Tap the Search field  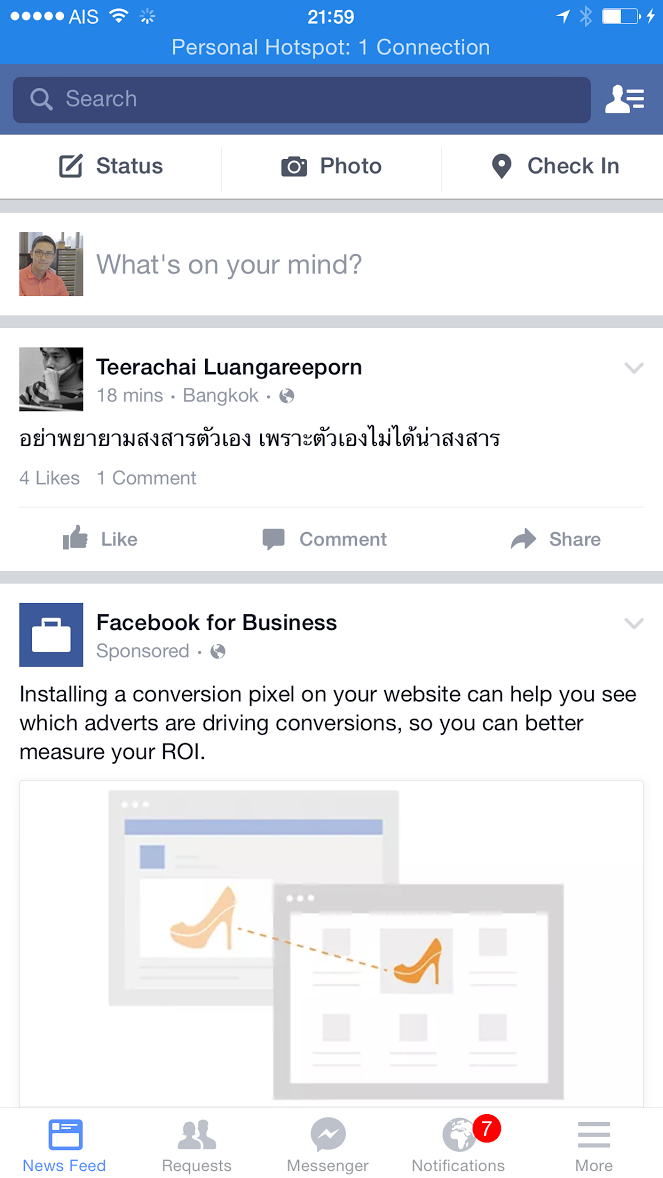pyautogui.click(x=301, y=99)
